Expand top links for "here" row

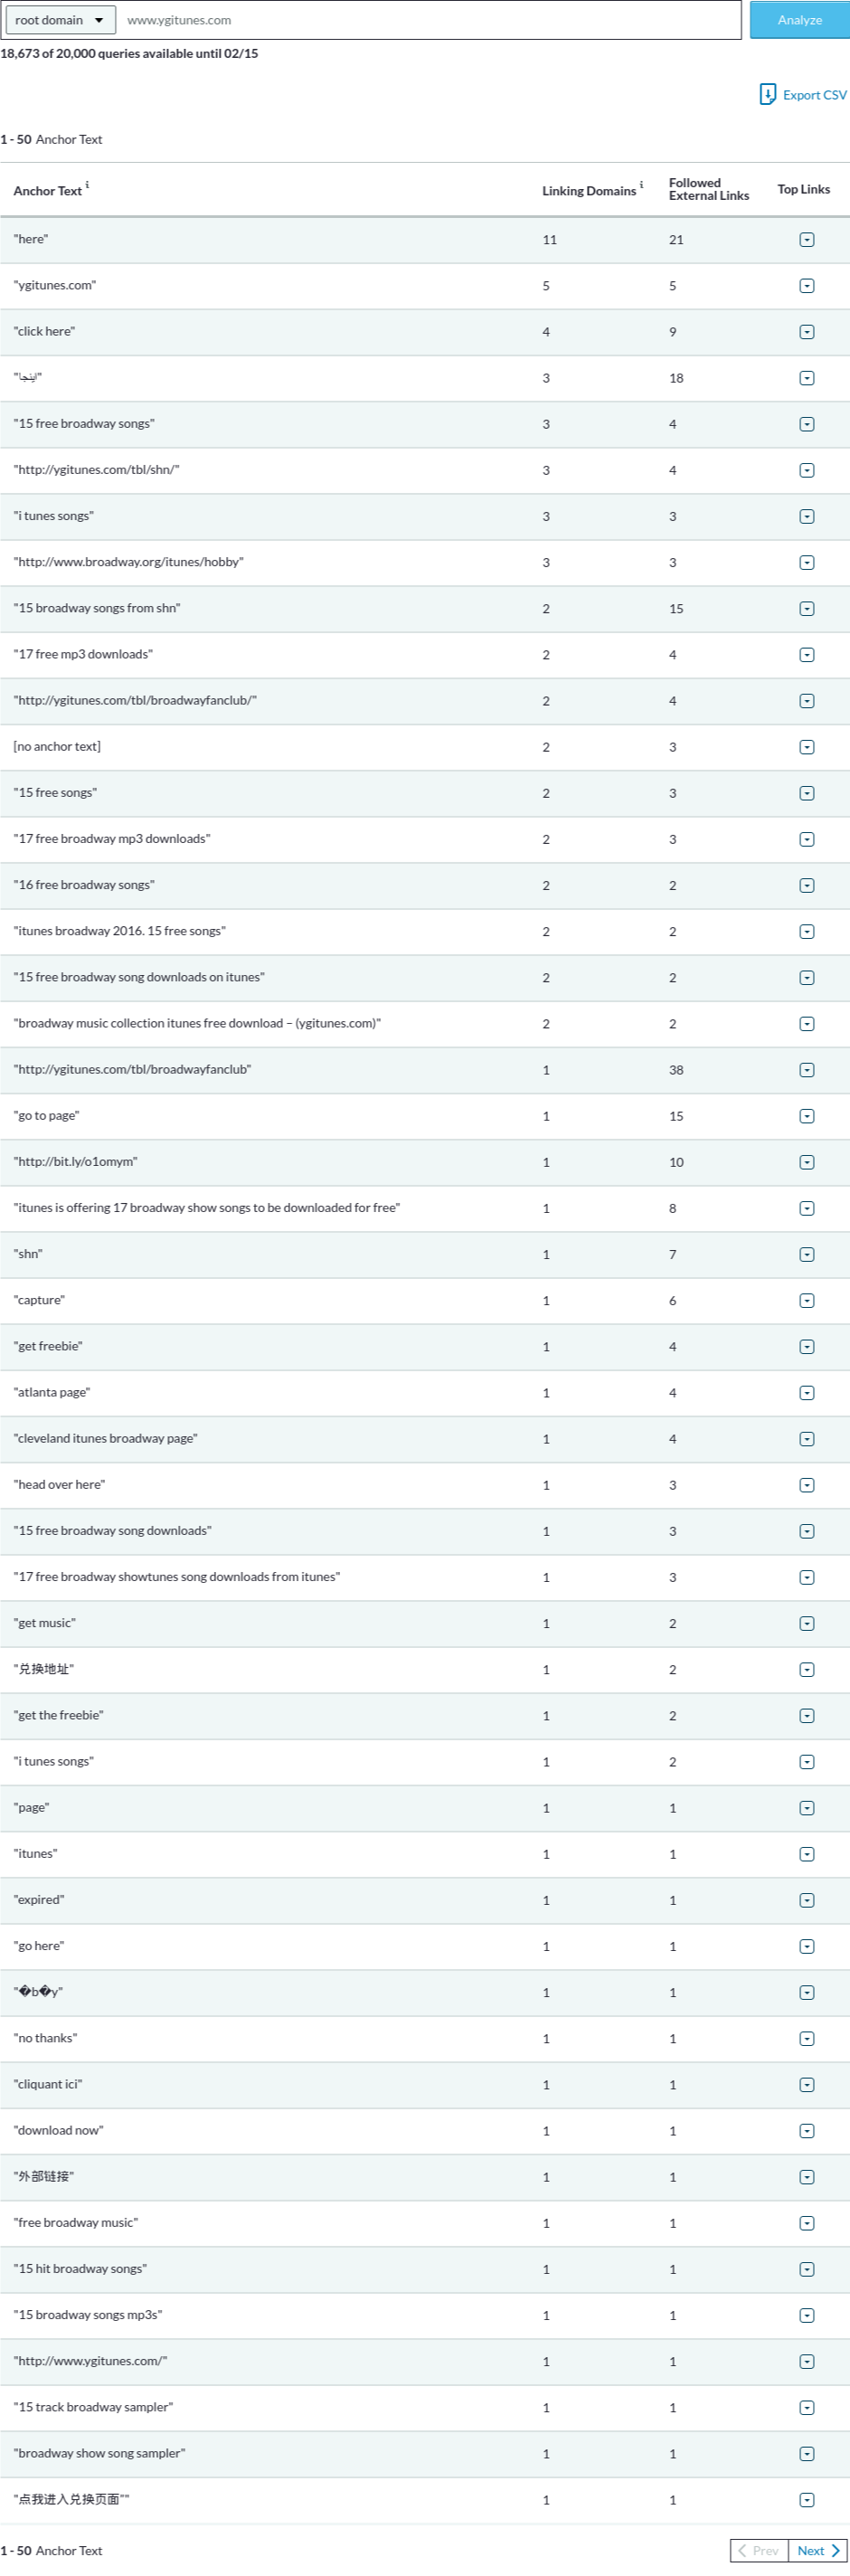click(806, 240)
